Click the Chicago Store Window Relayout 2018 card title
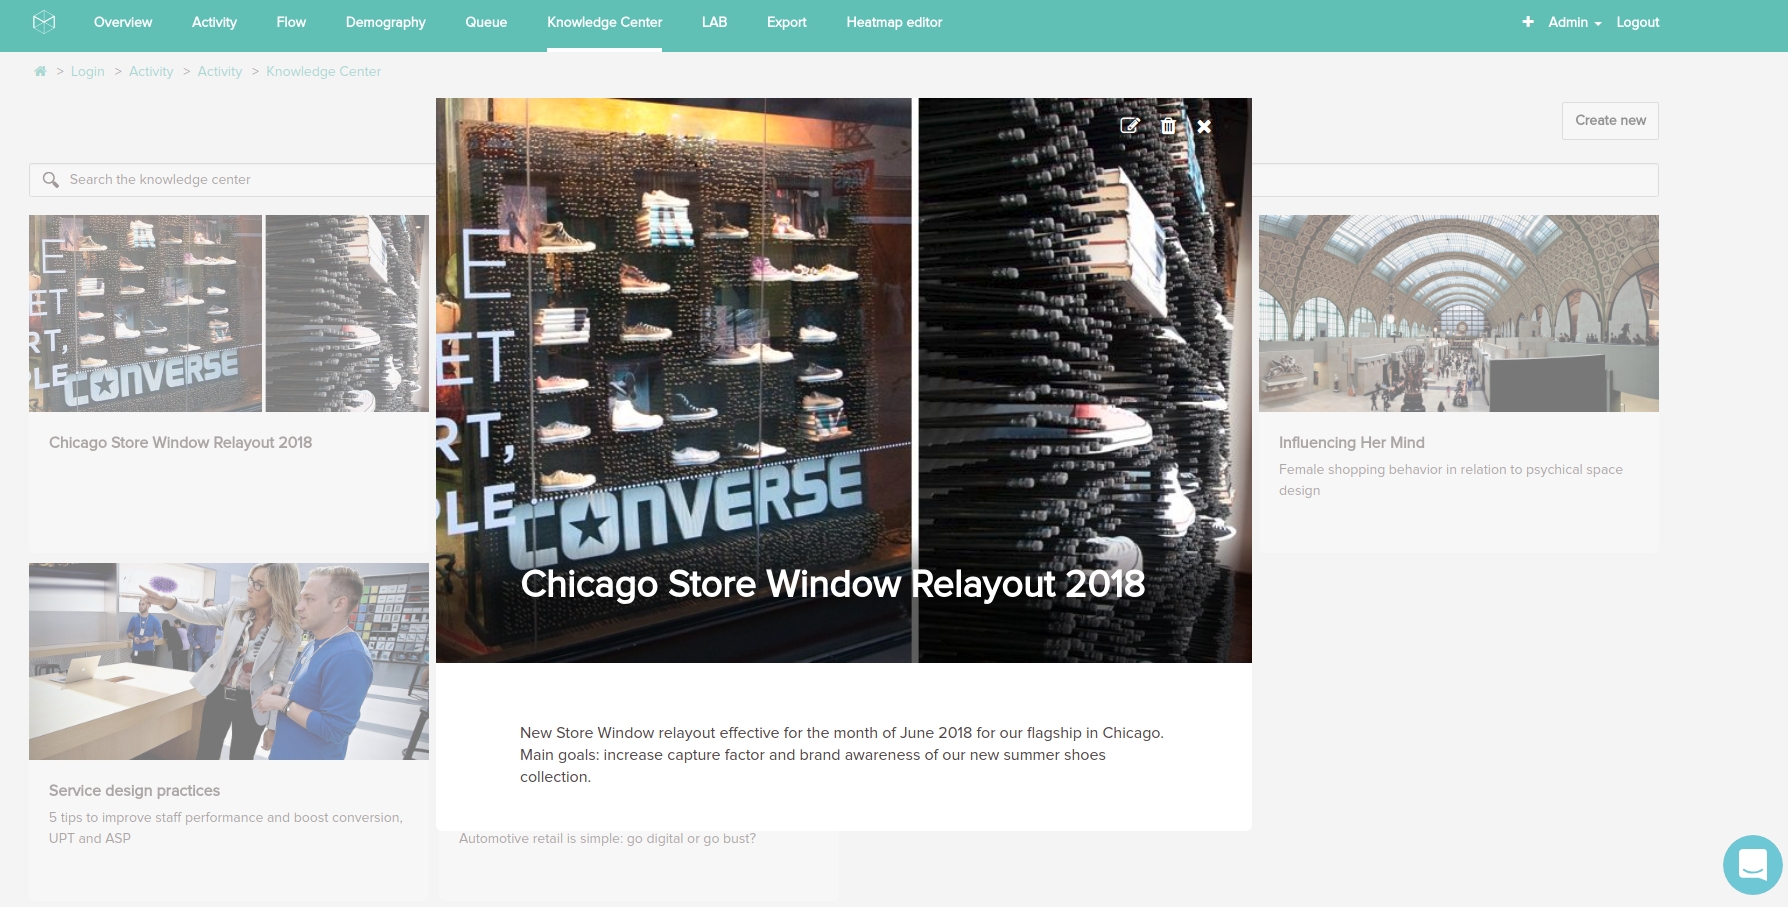Viewport: 1788px width, 907px height. click(180, 443)
